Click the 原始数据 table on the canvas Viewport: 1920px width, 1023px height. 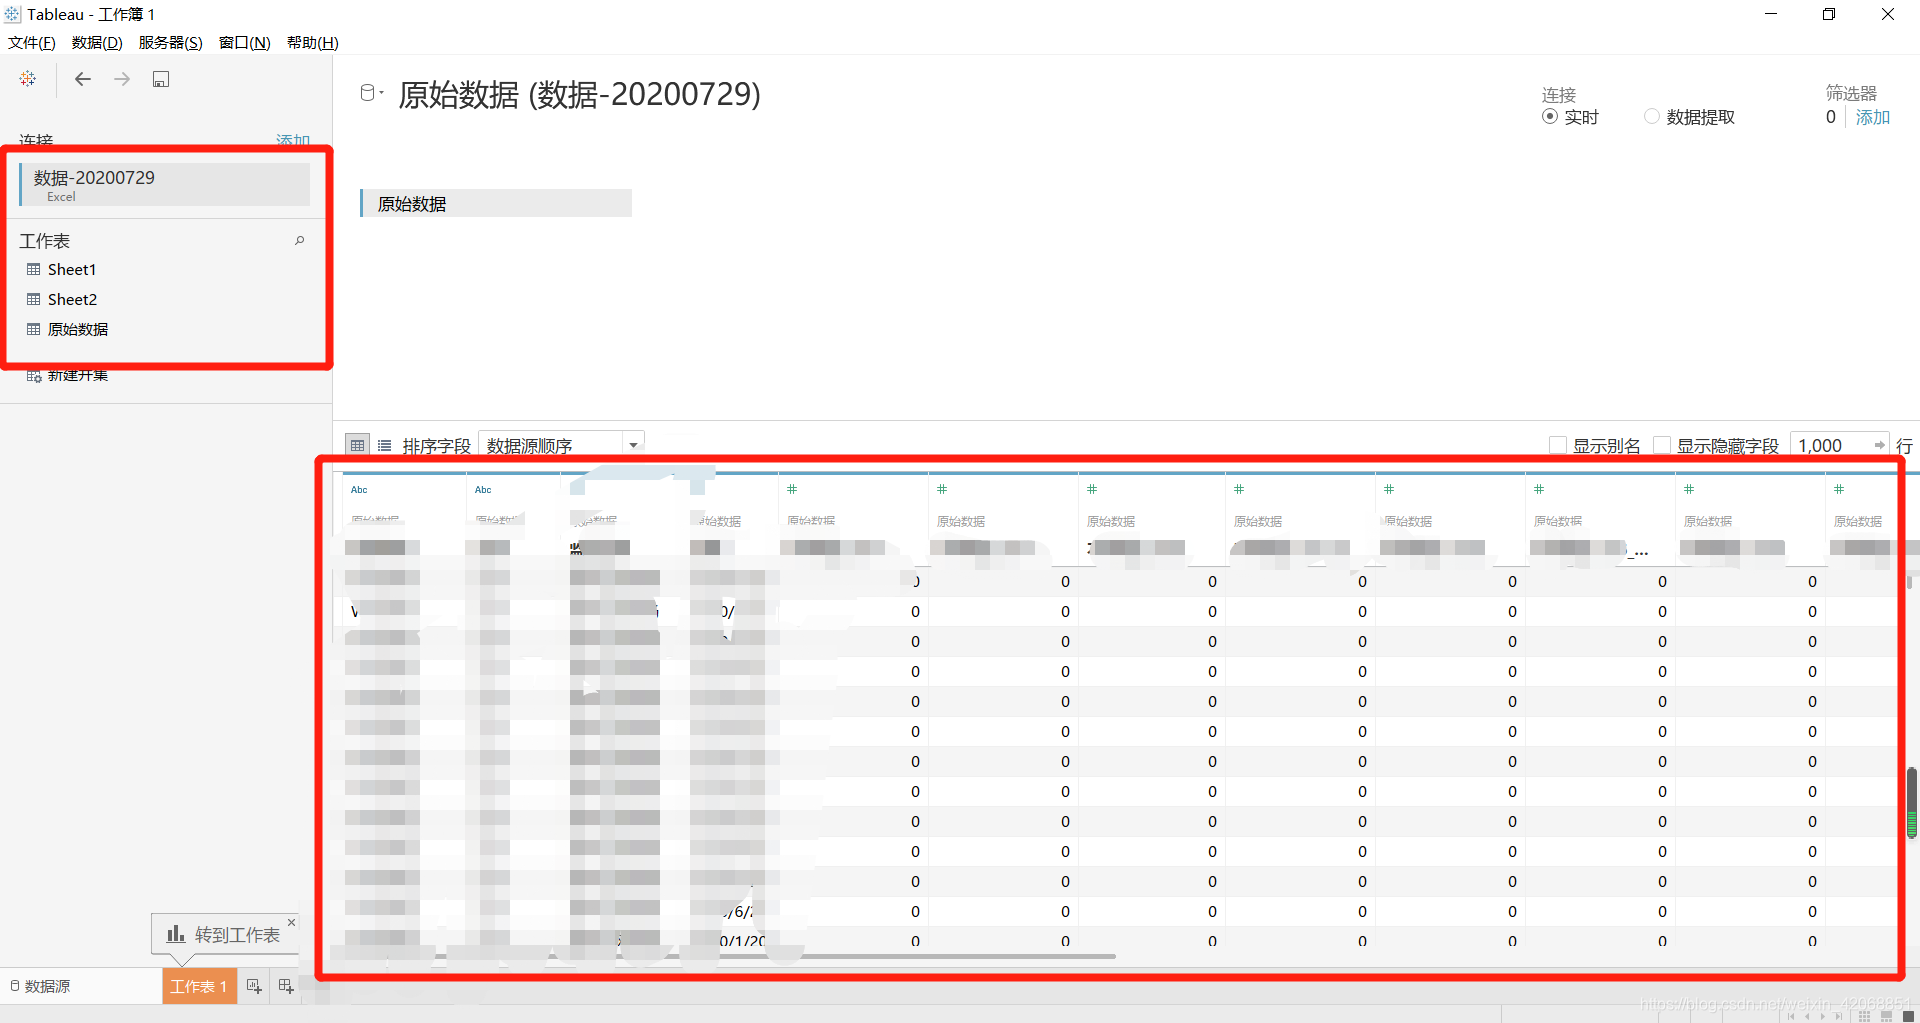[x=496, y=203]
